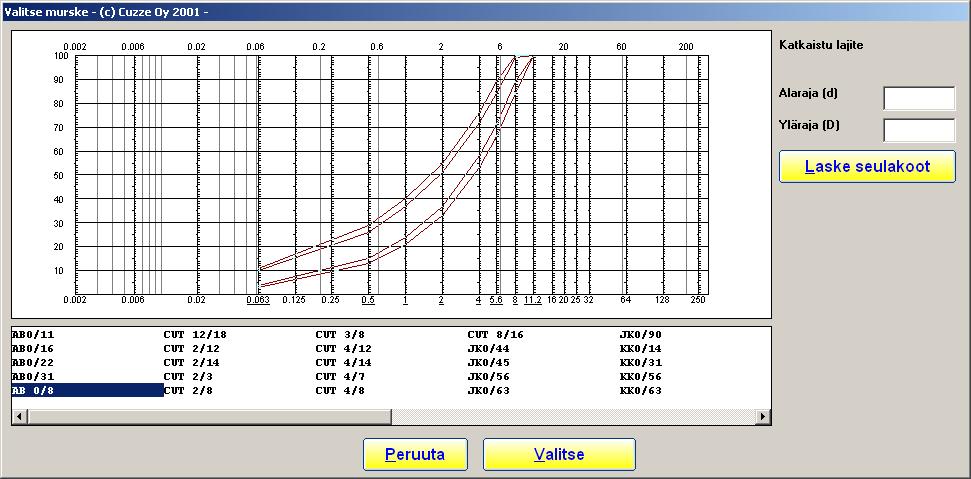Image resolution: width=971 pixels, height=479 pixels.
Task: Click the 128 sieve label below chart
Action: point(663,300)
